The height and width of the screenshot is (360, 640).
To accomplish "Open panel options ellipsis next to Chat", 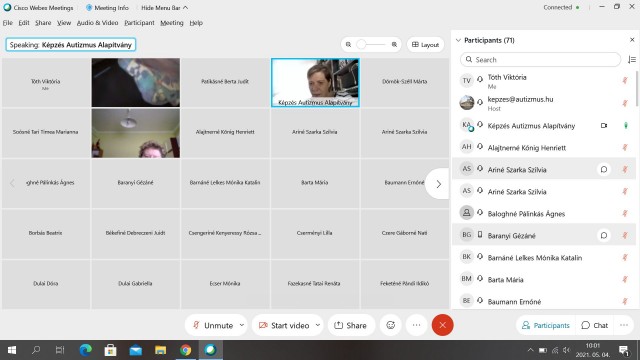I will [x=624, y=325].
